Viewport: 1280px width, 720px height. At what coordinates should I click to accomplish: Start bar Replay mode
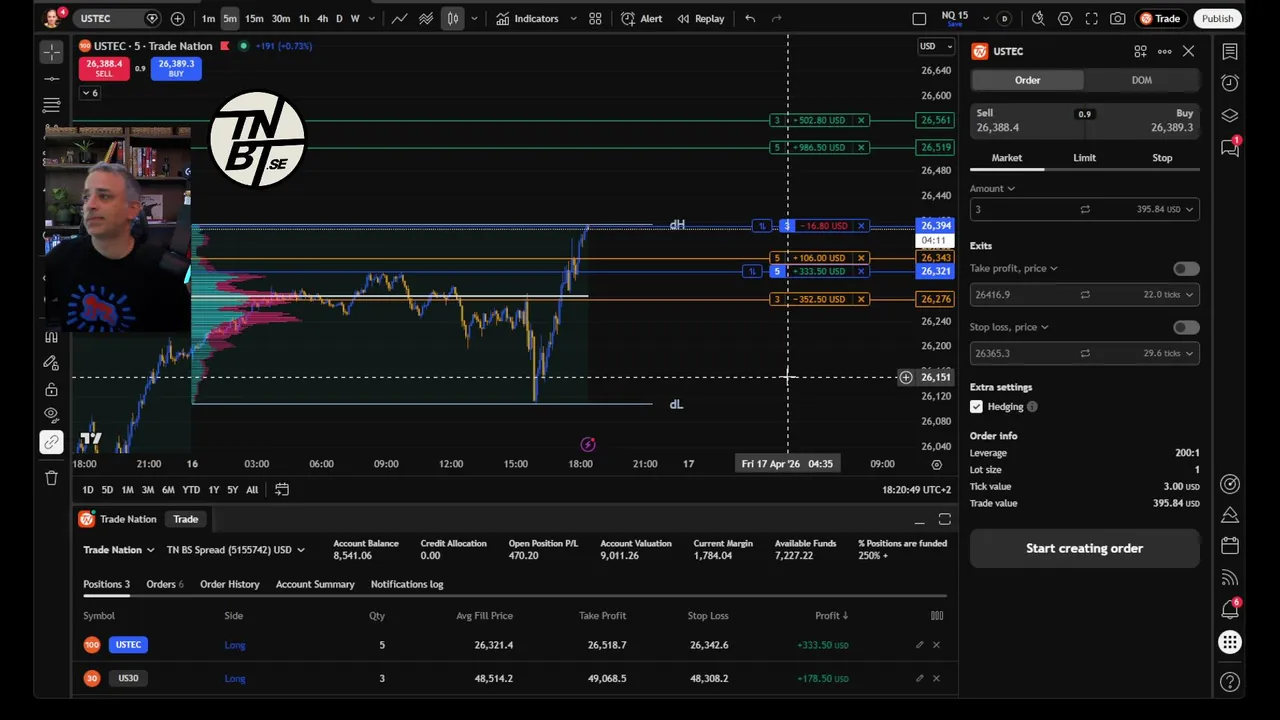click(x=700, y=18)
